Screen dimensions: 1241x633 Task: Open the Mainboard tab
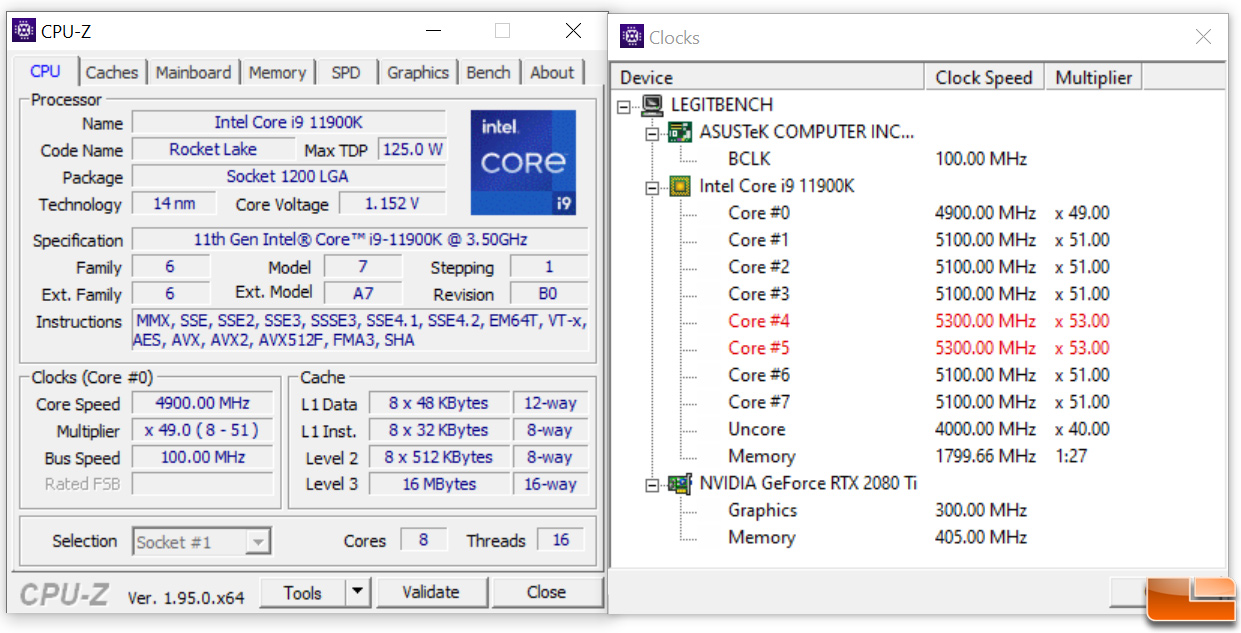tap(193, 72)
